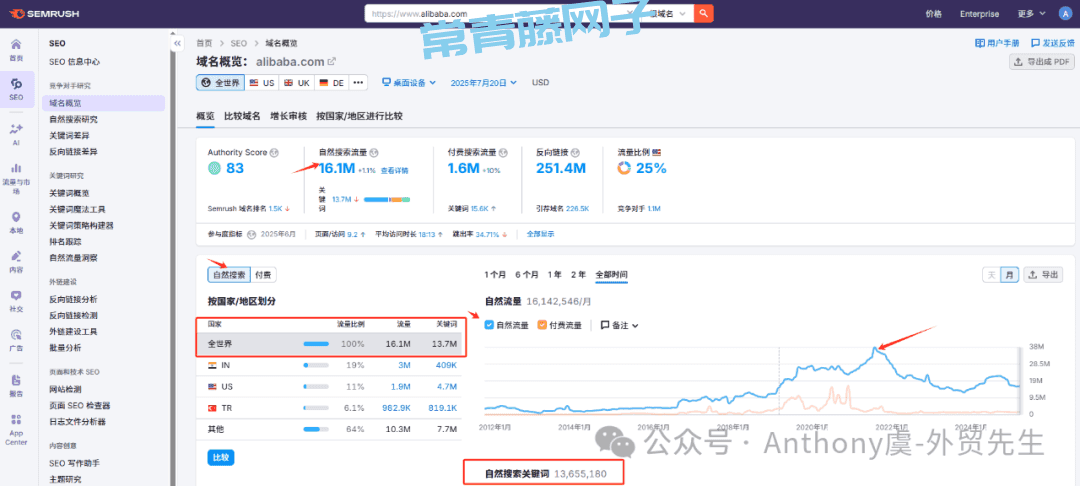The height and width of the screenshot is (486, 1080).
Task: Open the 内容 content sidebar section
Action: (x=16, y=262)
